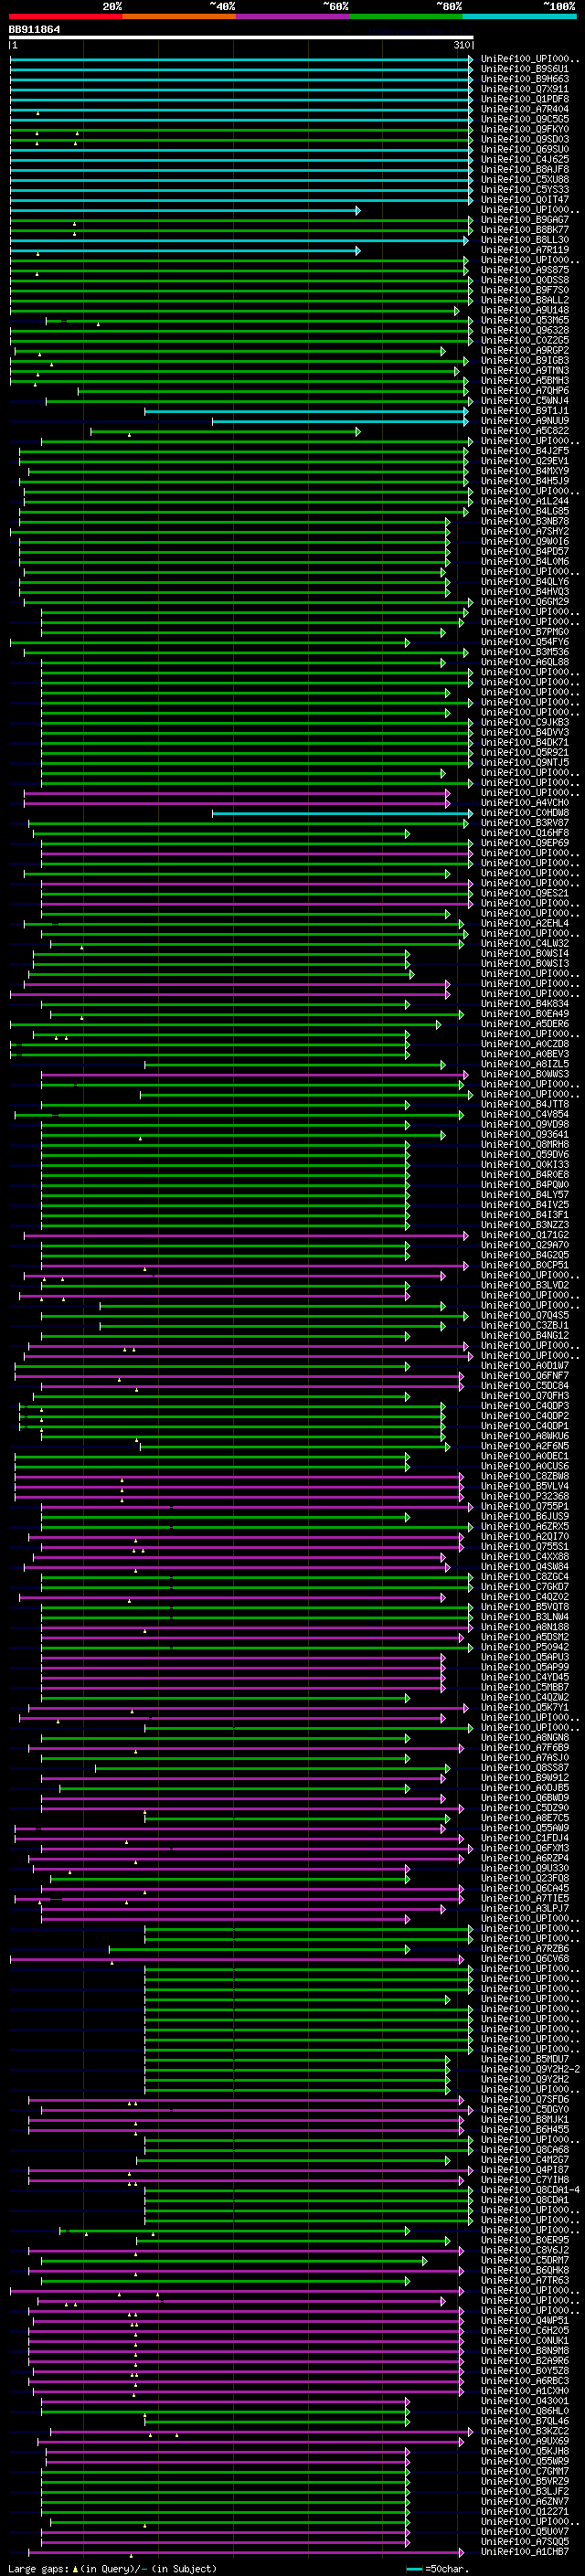Select the UniRef100_C5DRM7 hit label

(x=525, y=2260)
